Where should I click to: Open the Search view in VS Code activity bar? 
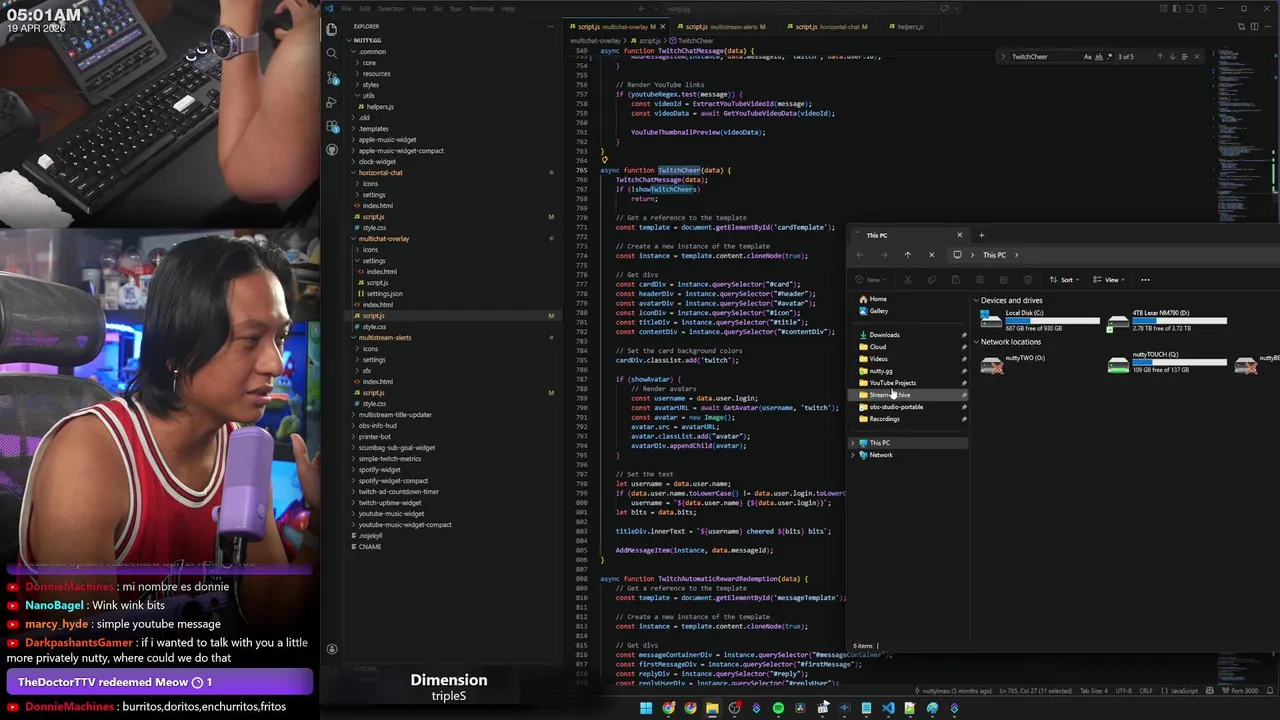pyautogui.click(x=332, y=53)
